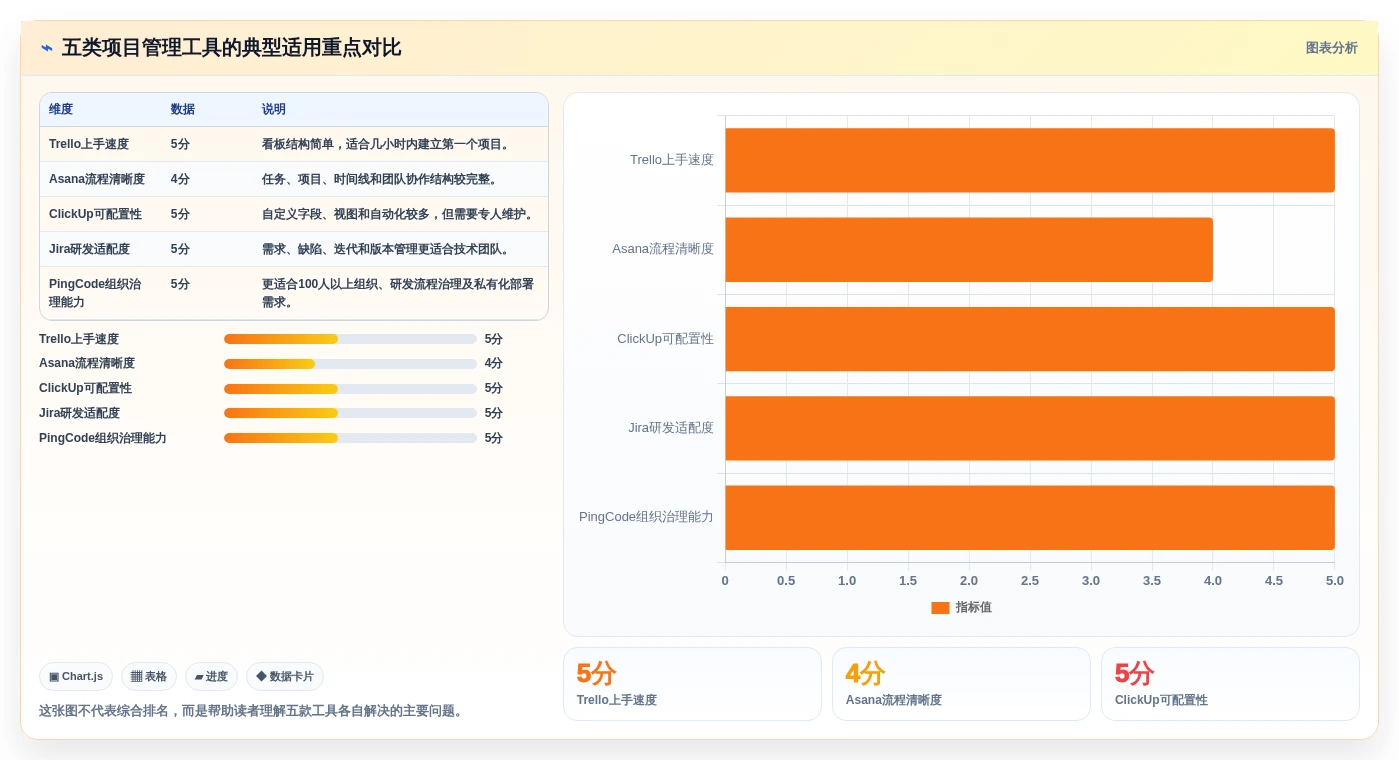Image resolution: width=1399 pixels, height=760 pixels.
Task: Click the PingCode组织治理能力 progress bar
Action: (350, 438)
